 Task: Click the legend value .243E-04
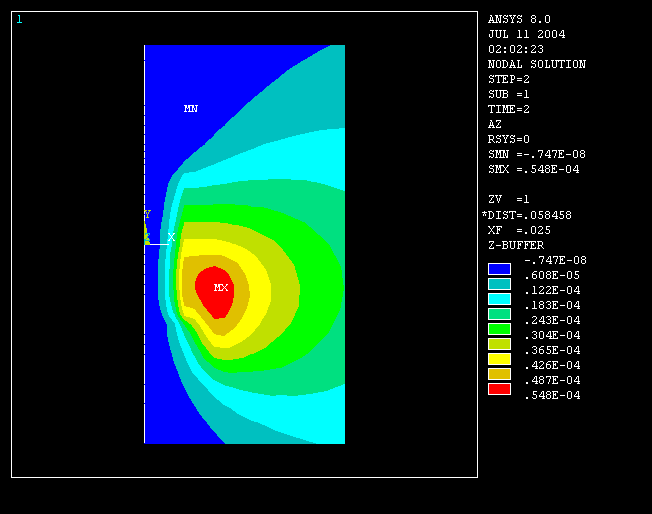click(x=552, y=320)
